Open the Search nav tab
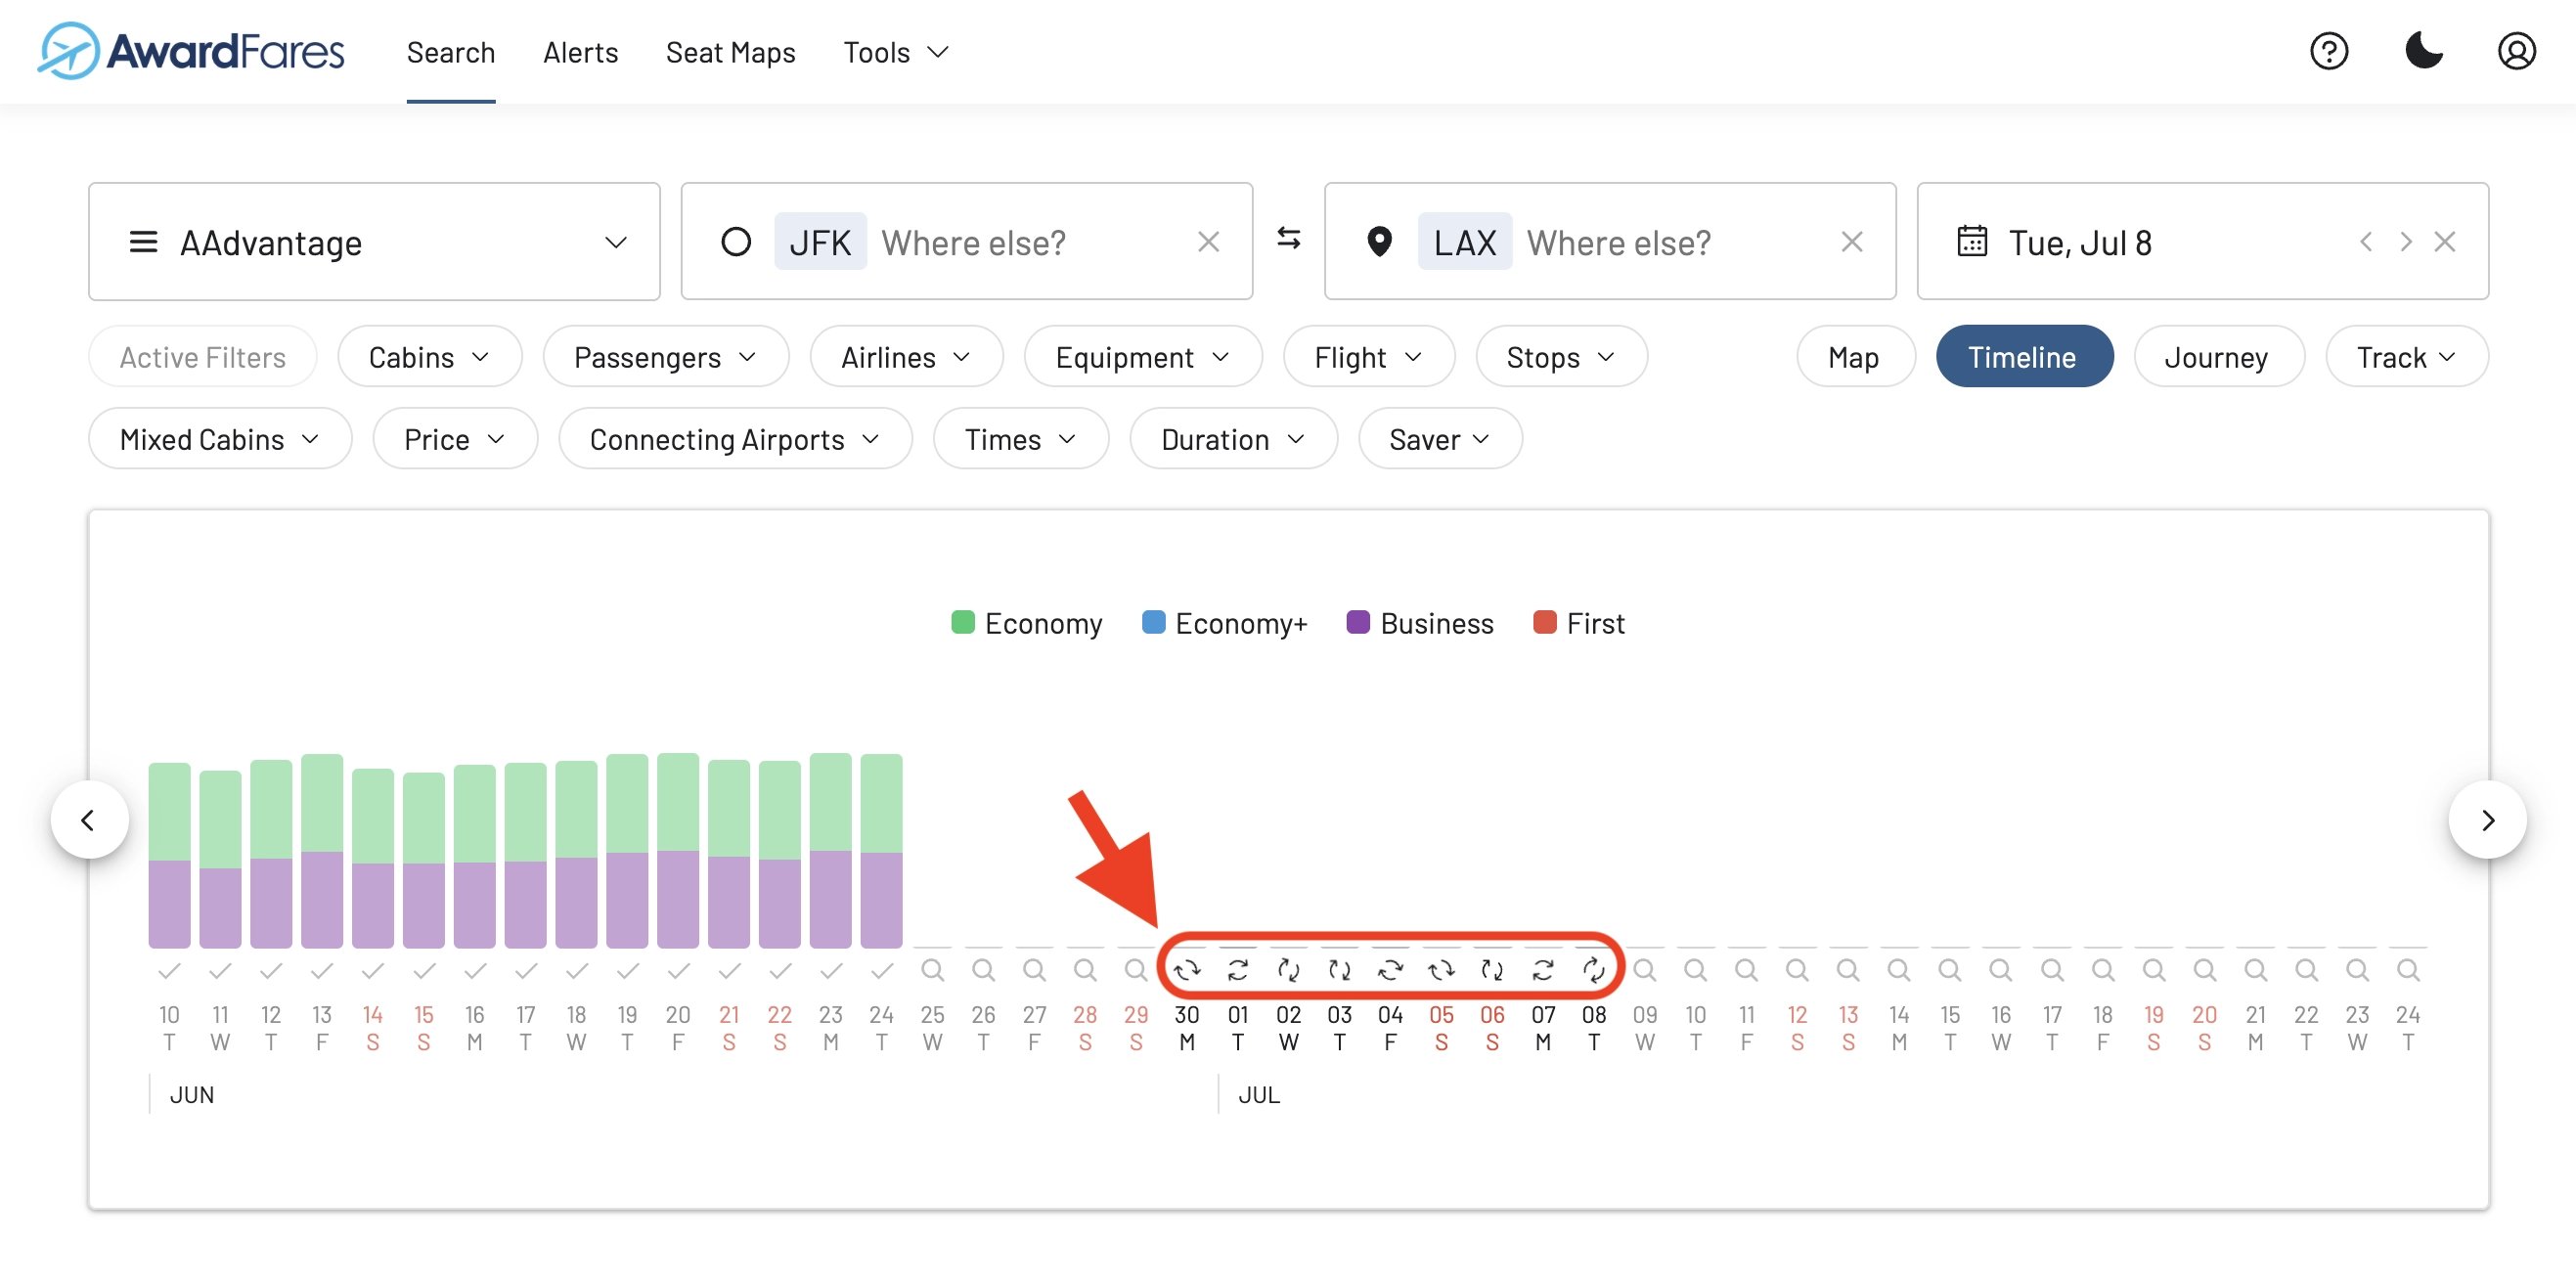Screen dimensions: 2576x1285 click(451, 52)
